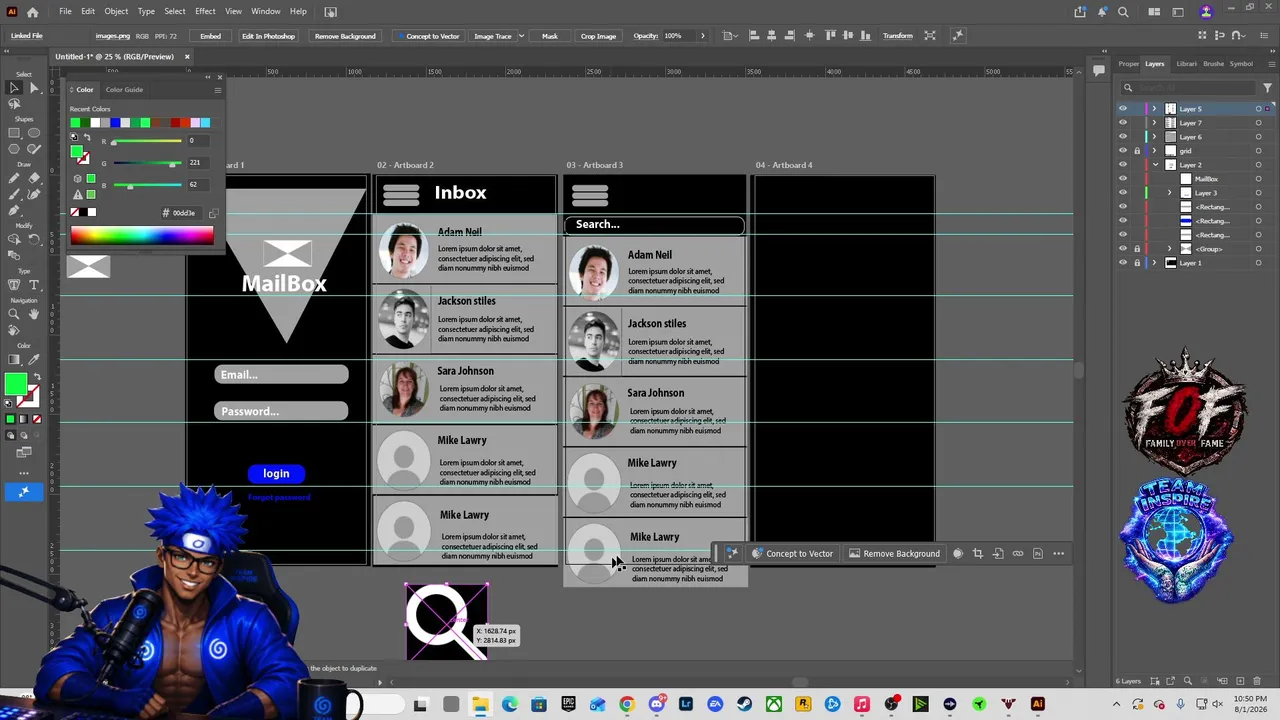Viewport: 1280px width, 720px height.
Task: Toggle visibility of Layer 2
Action: tap(1122, 165)
